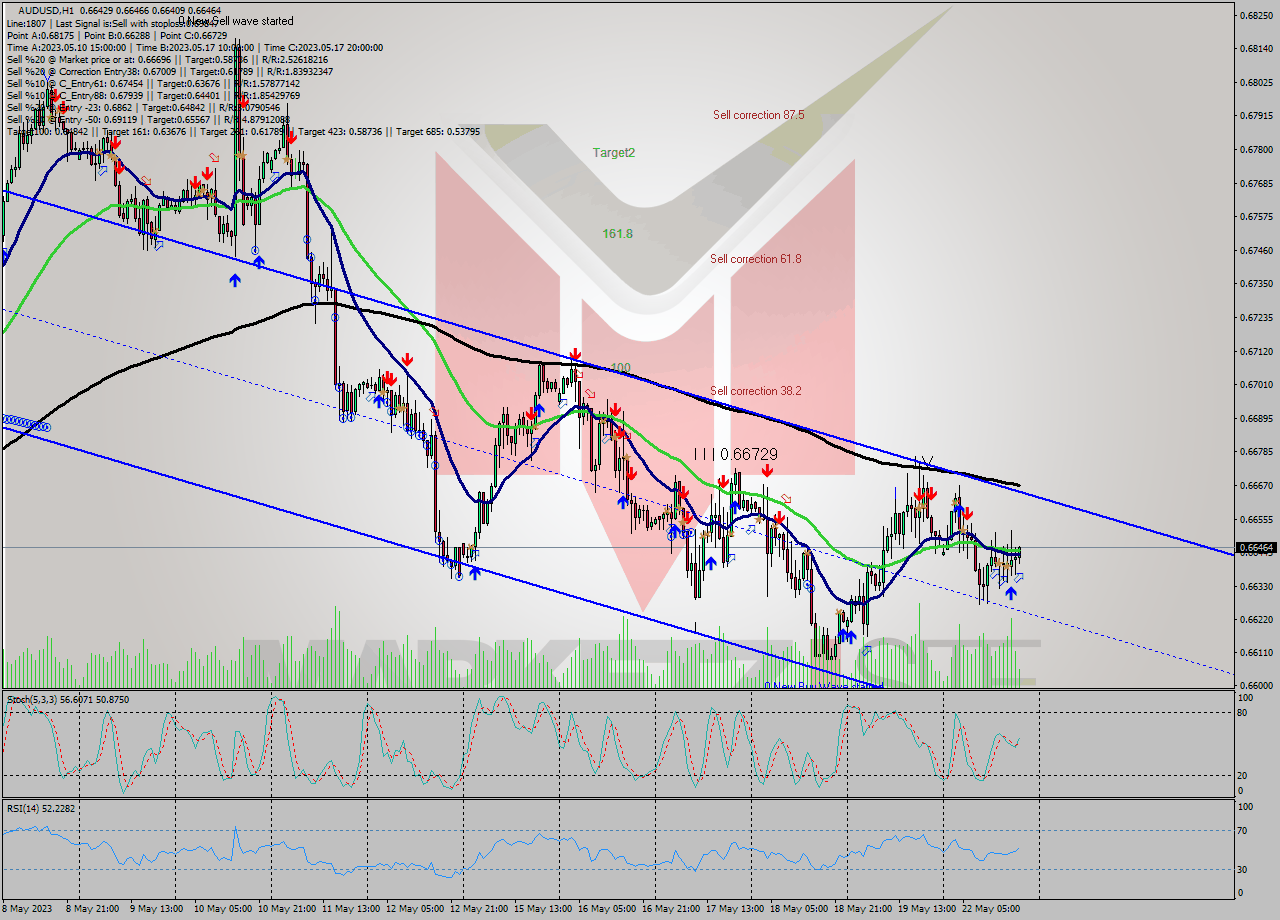Click the 'Sell correction 87.5' label
Screen dimensions: 1280x920
(x=758, y=115)
